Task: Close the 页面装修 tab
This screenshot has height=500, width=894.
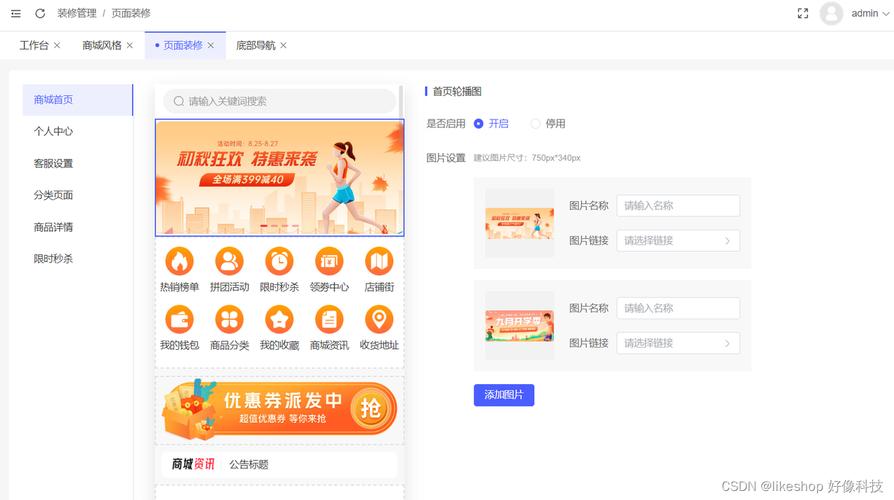Action: coord(211,46)
